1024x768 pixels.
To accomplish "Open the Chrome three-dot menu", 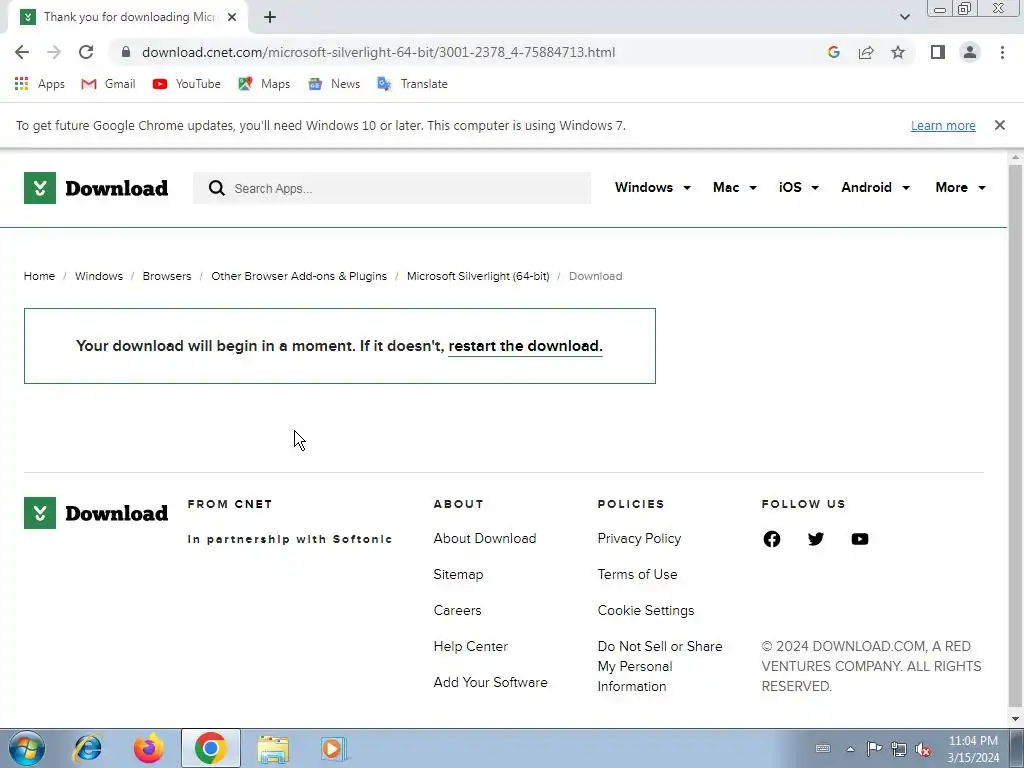I will [x=1002, y=52].
